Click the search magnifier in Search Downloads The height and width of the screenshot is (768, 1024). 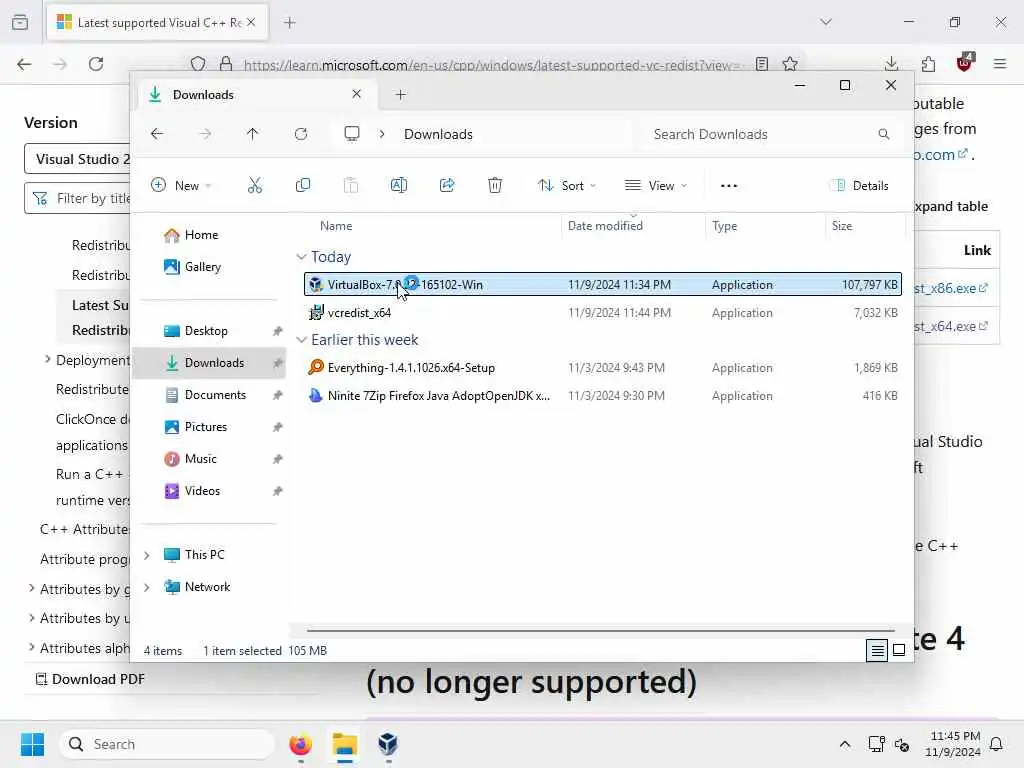(884, 134)
